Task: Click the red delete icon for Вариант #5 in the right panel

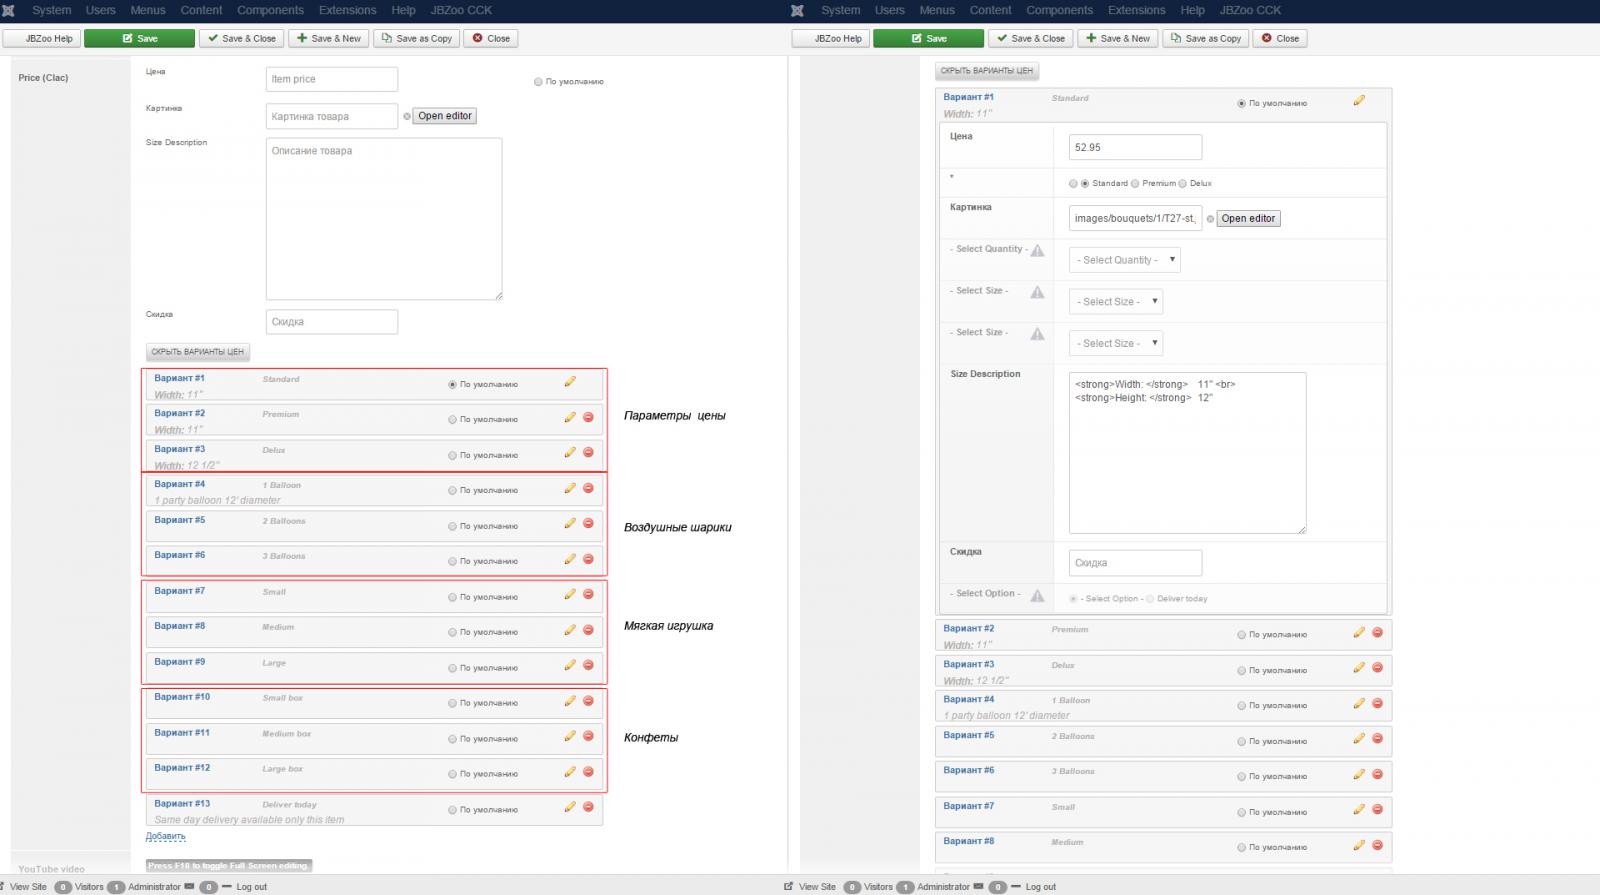Action: point(1377,739)
